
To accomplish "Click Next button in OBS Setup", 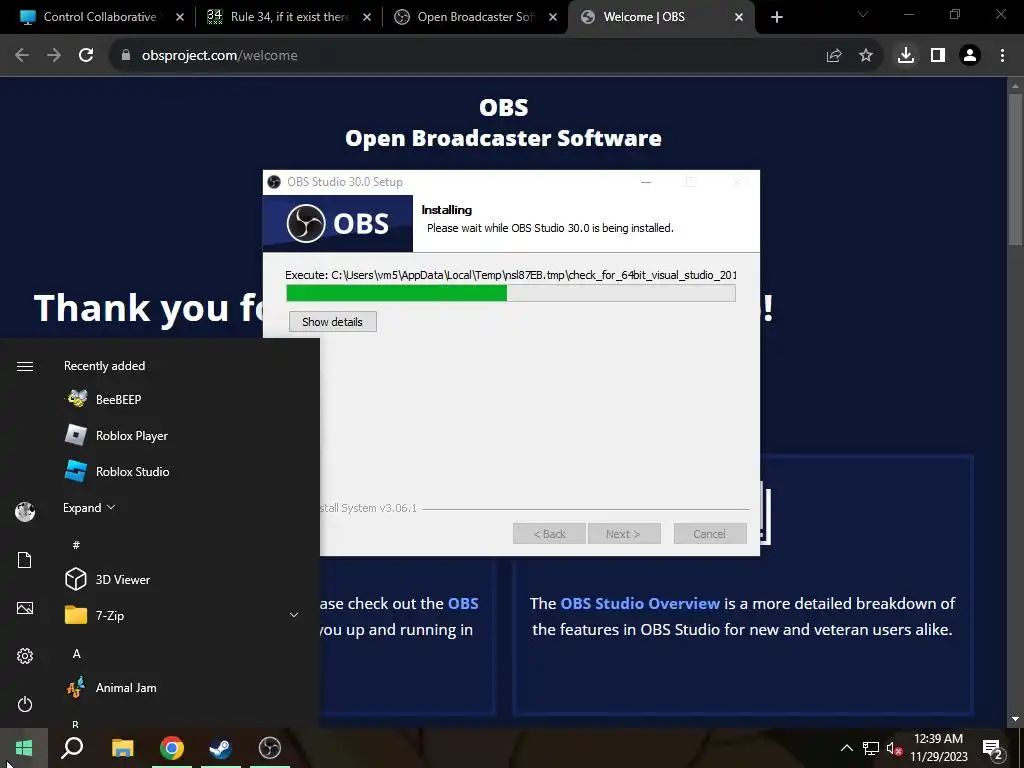I will pos(624,534).
